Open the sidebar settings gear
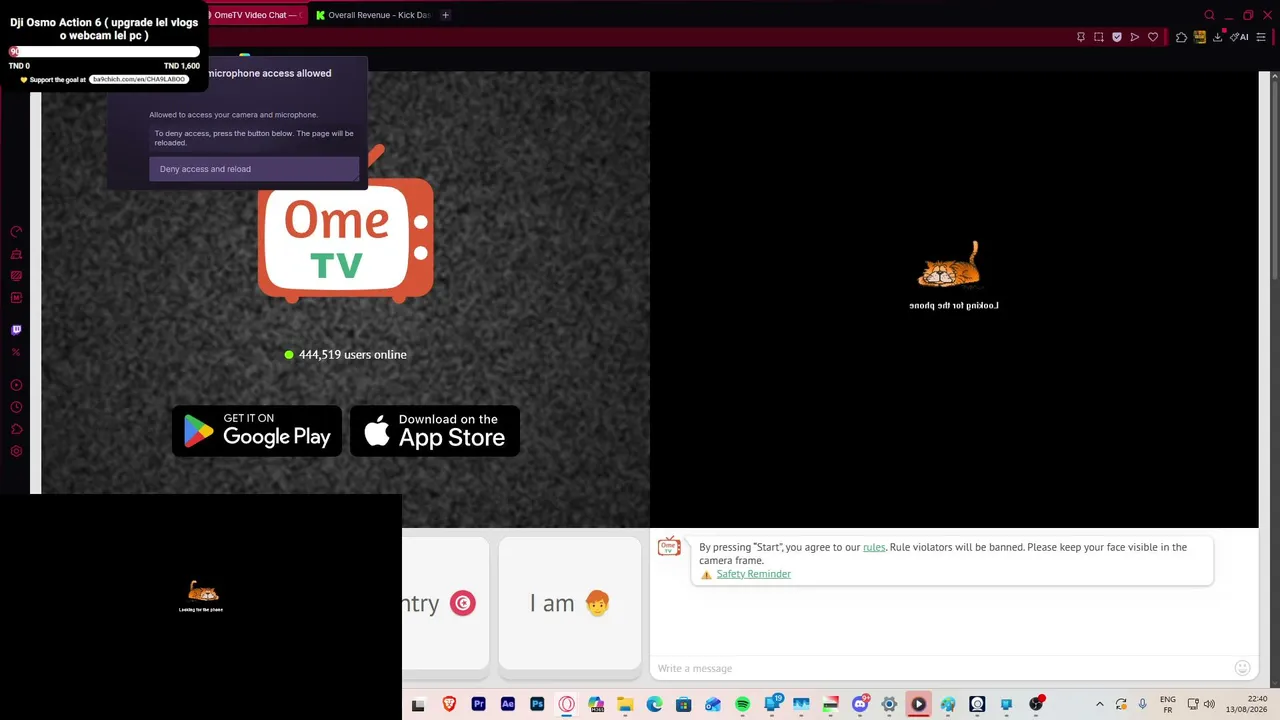 [16, 452]
